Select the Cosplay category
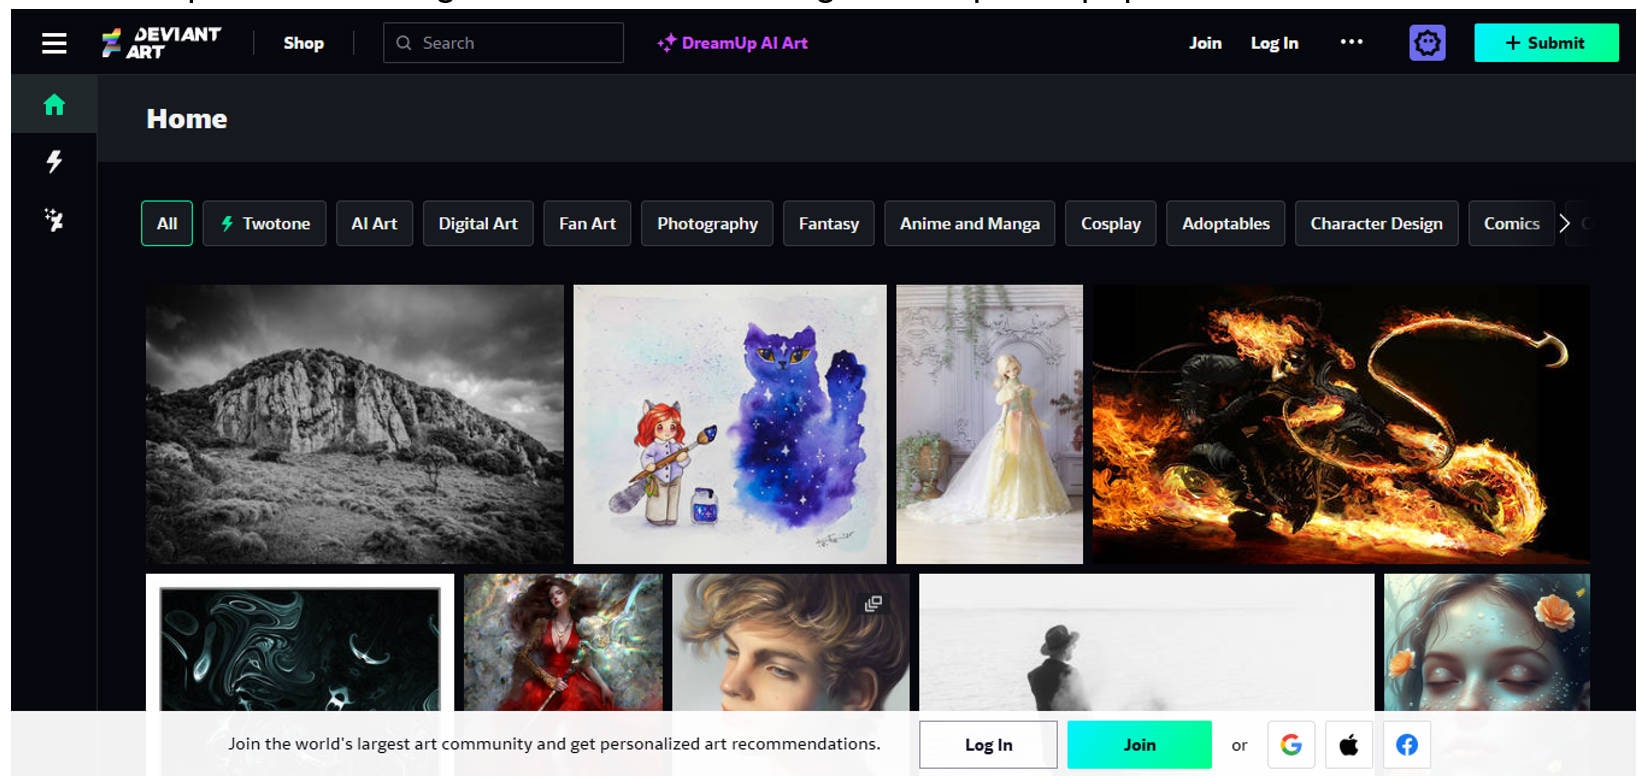This screenshot has height=778, width=1637. pos(1111,223)
